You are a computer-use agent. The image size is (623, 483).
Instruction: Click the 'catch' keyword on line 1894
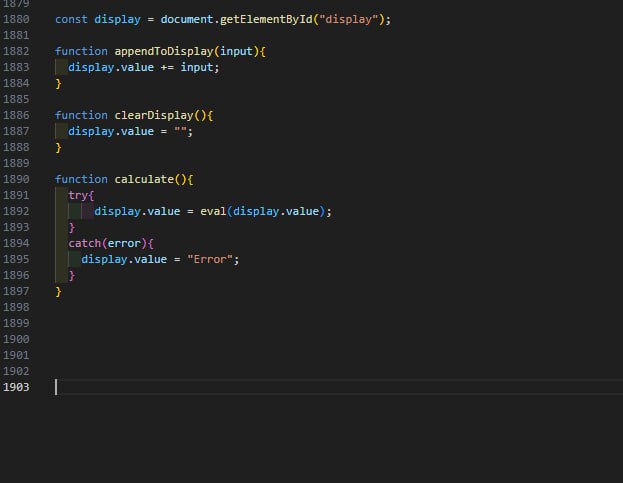coord(84,243)
